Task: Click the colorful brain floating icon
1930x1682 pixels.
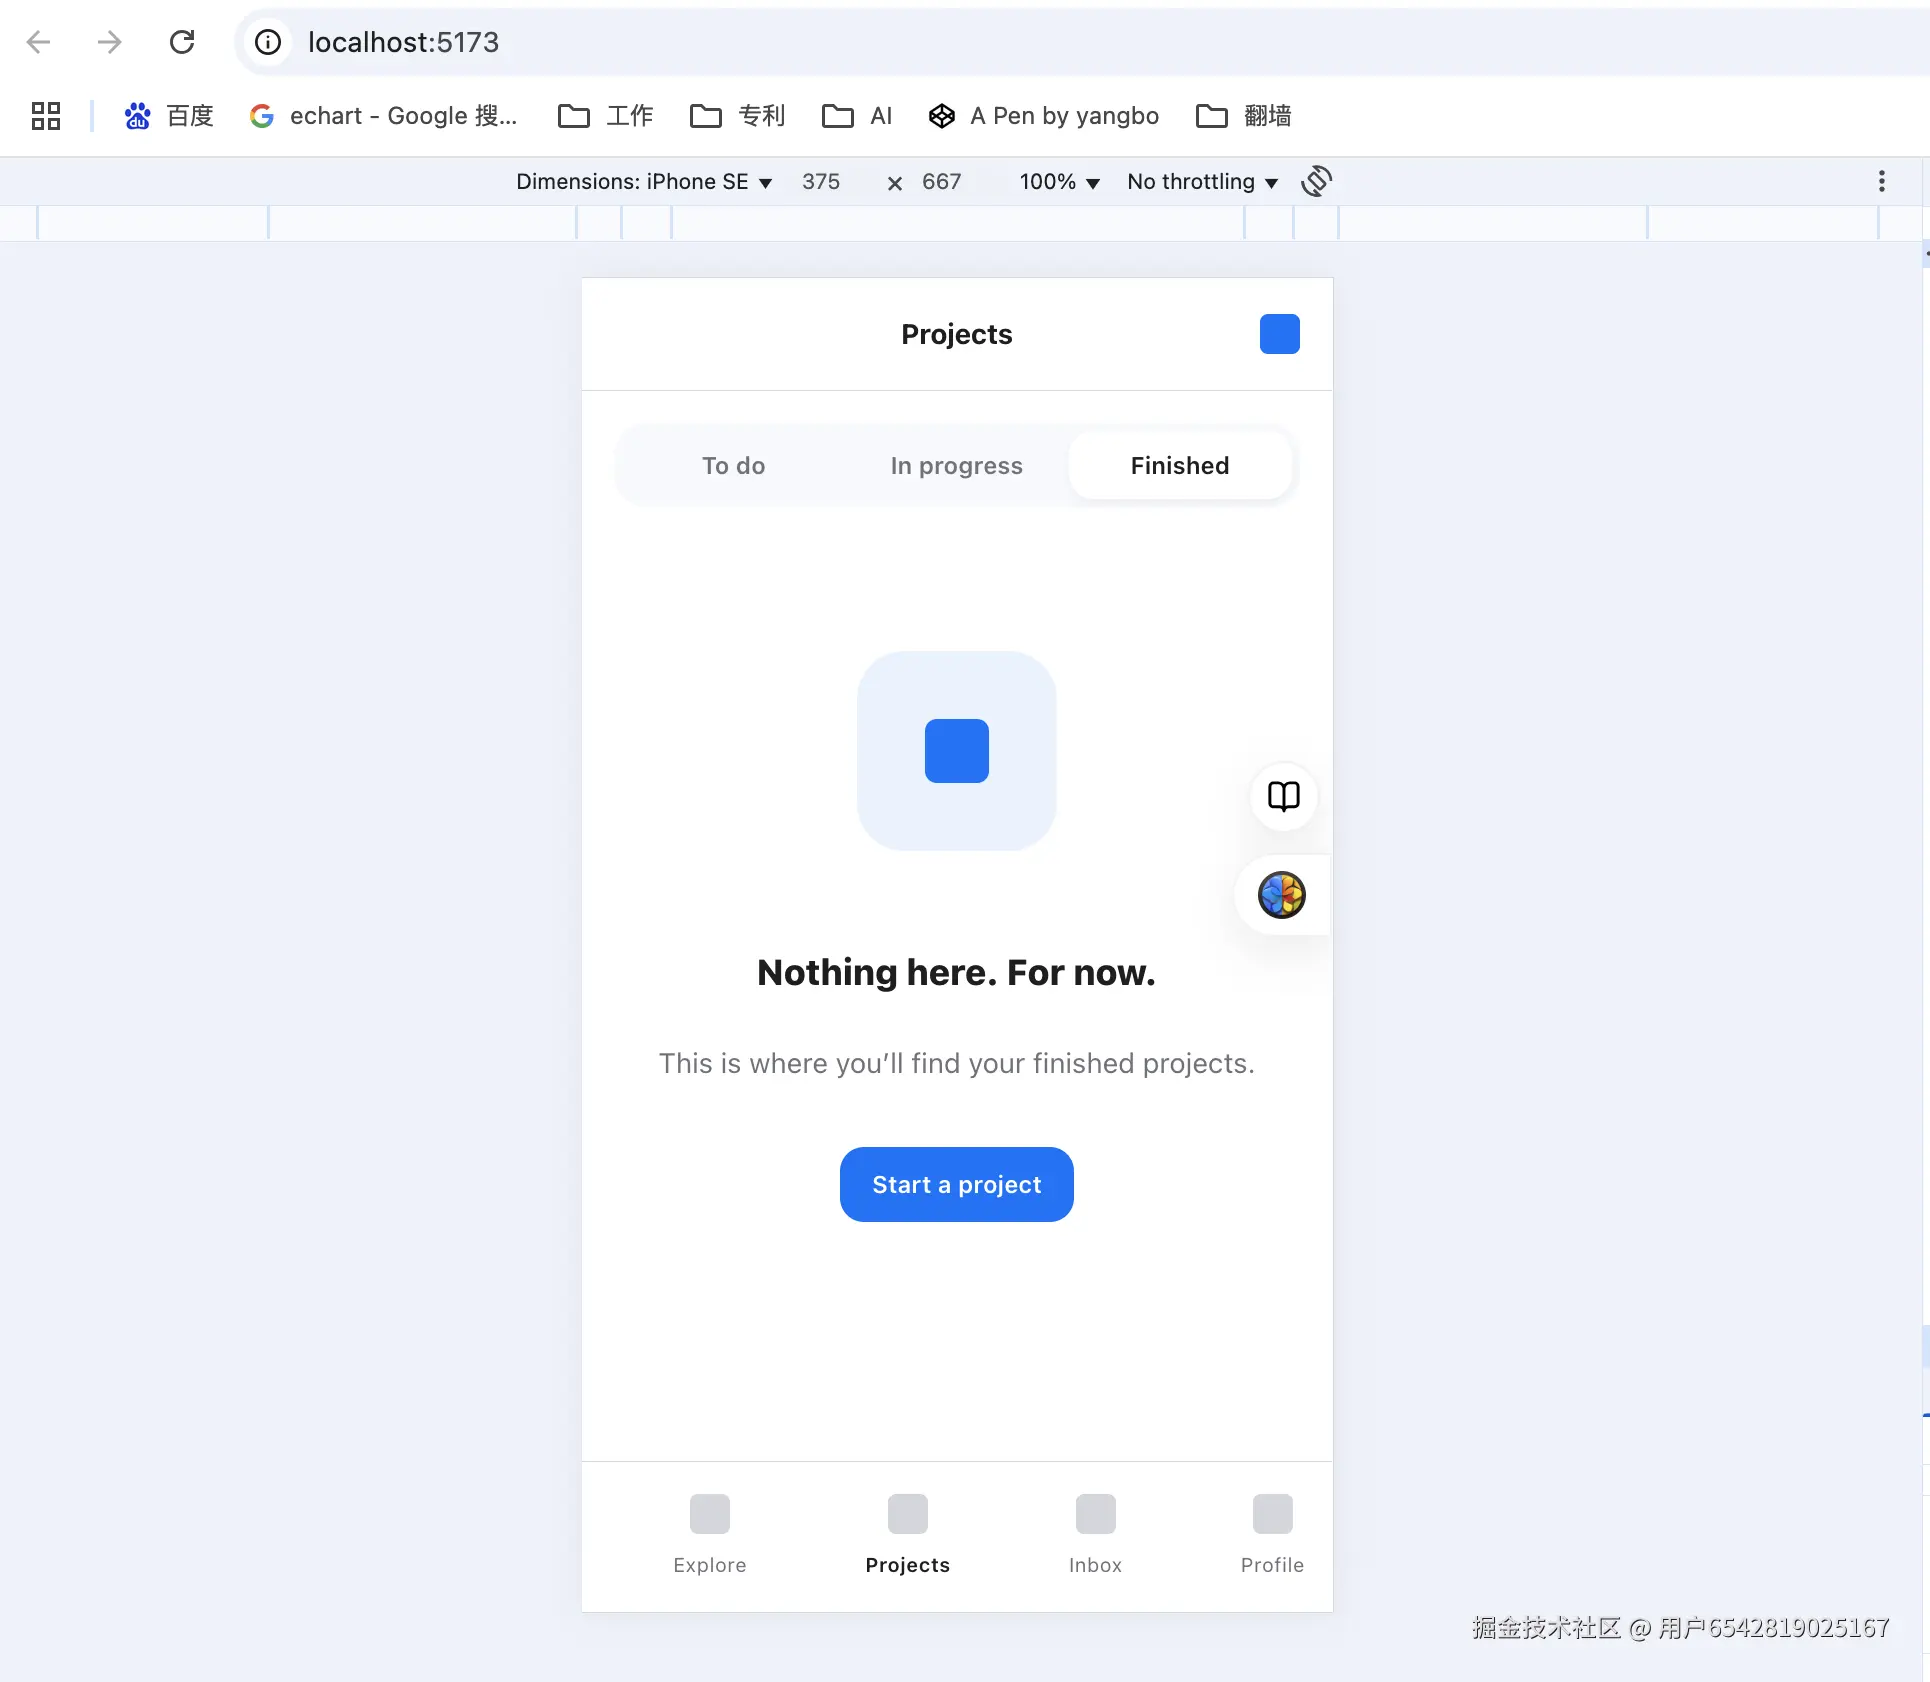Action: [x=1282, y=895]
